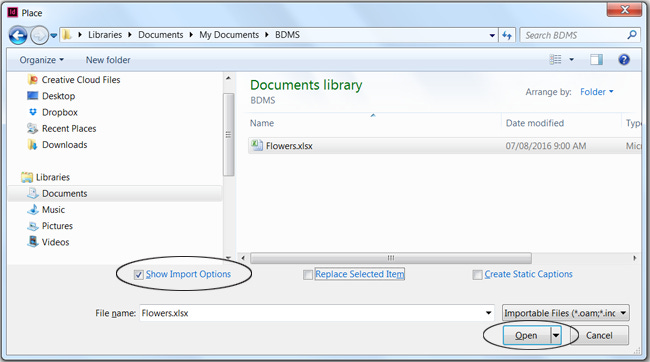Click the search magnifier icon

point(631,35)
